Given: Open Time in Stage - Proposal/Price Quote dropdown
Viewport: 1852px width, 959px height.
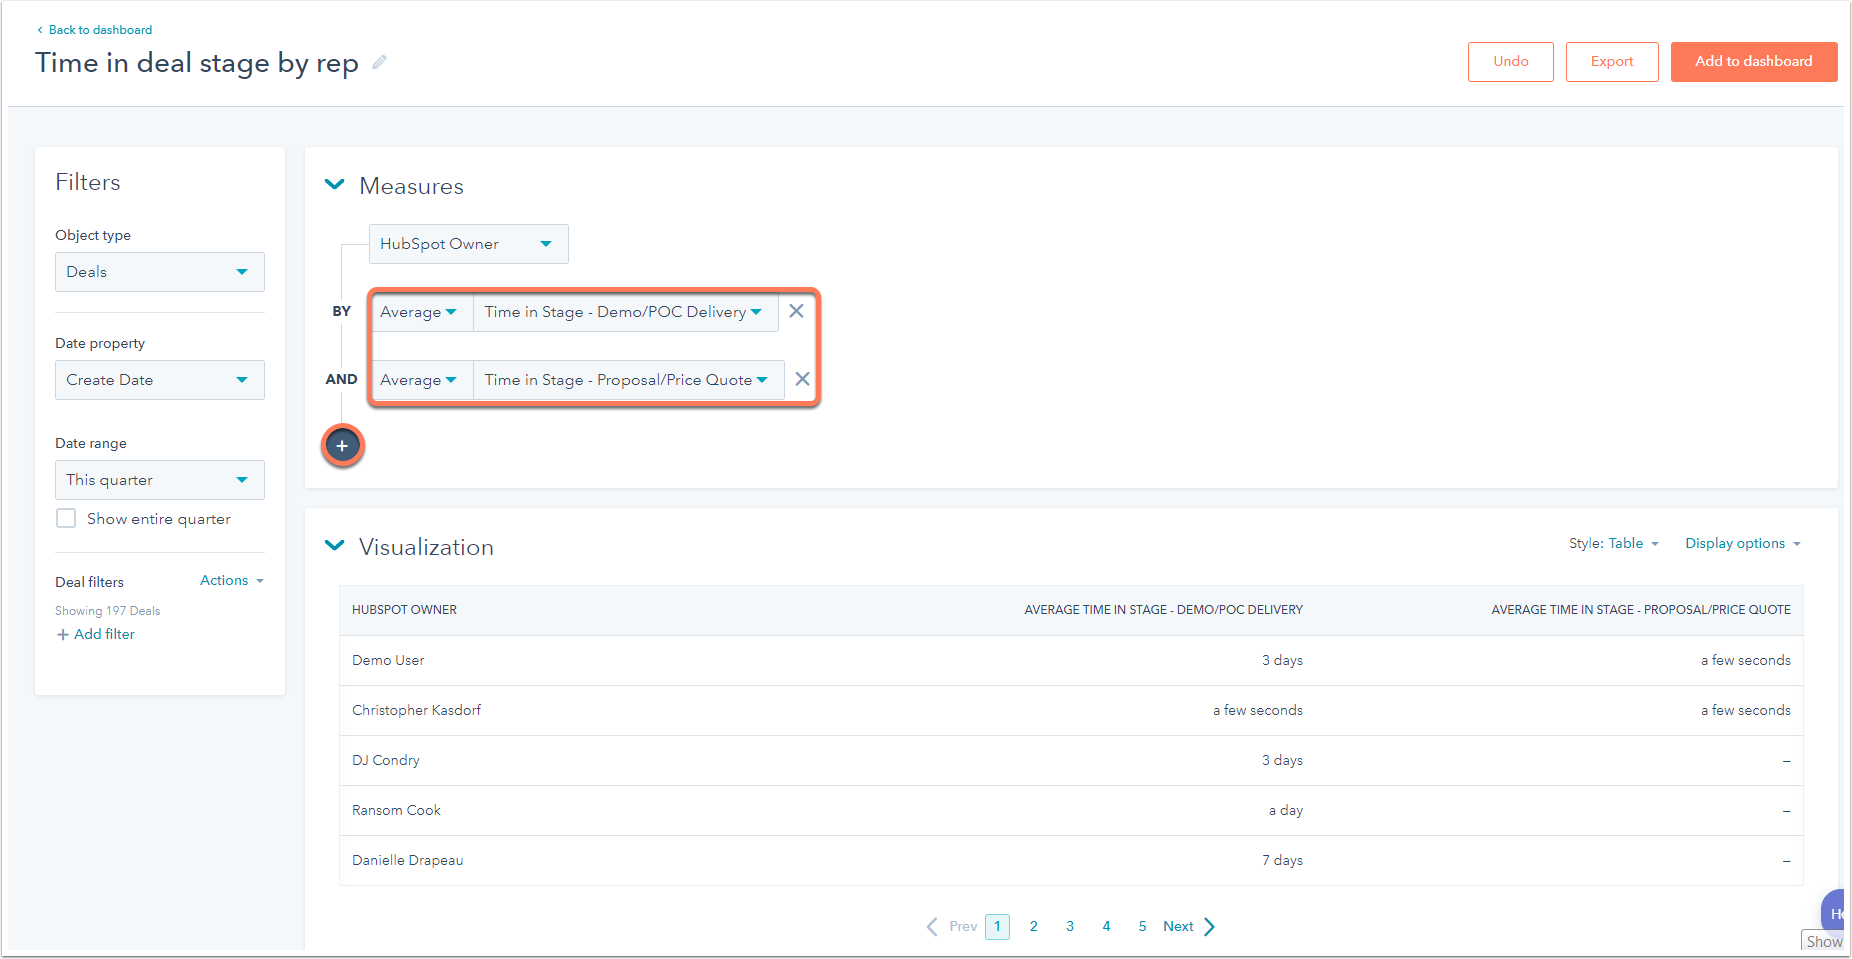Looking at the screenshot, I should (x=628, y=380).
